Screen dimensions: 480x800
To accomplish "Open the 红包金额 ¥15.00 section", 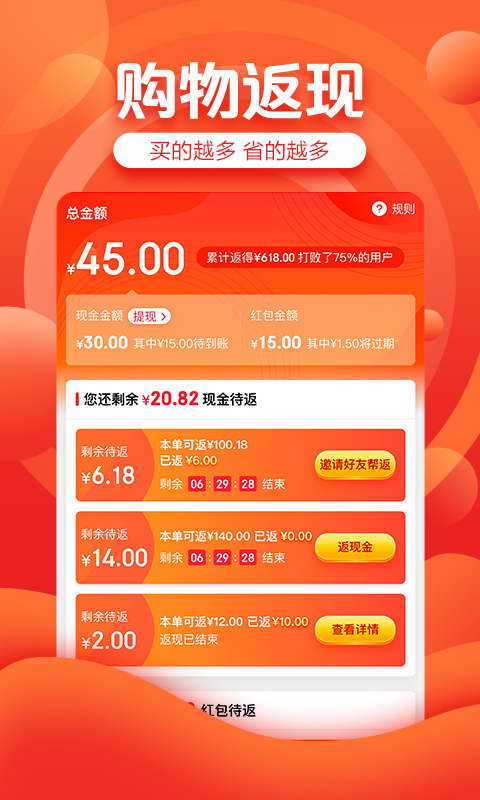I will tap(329, 330).
